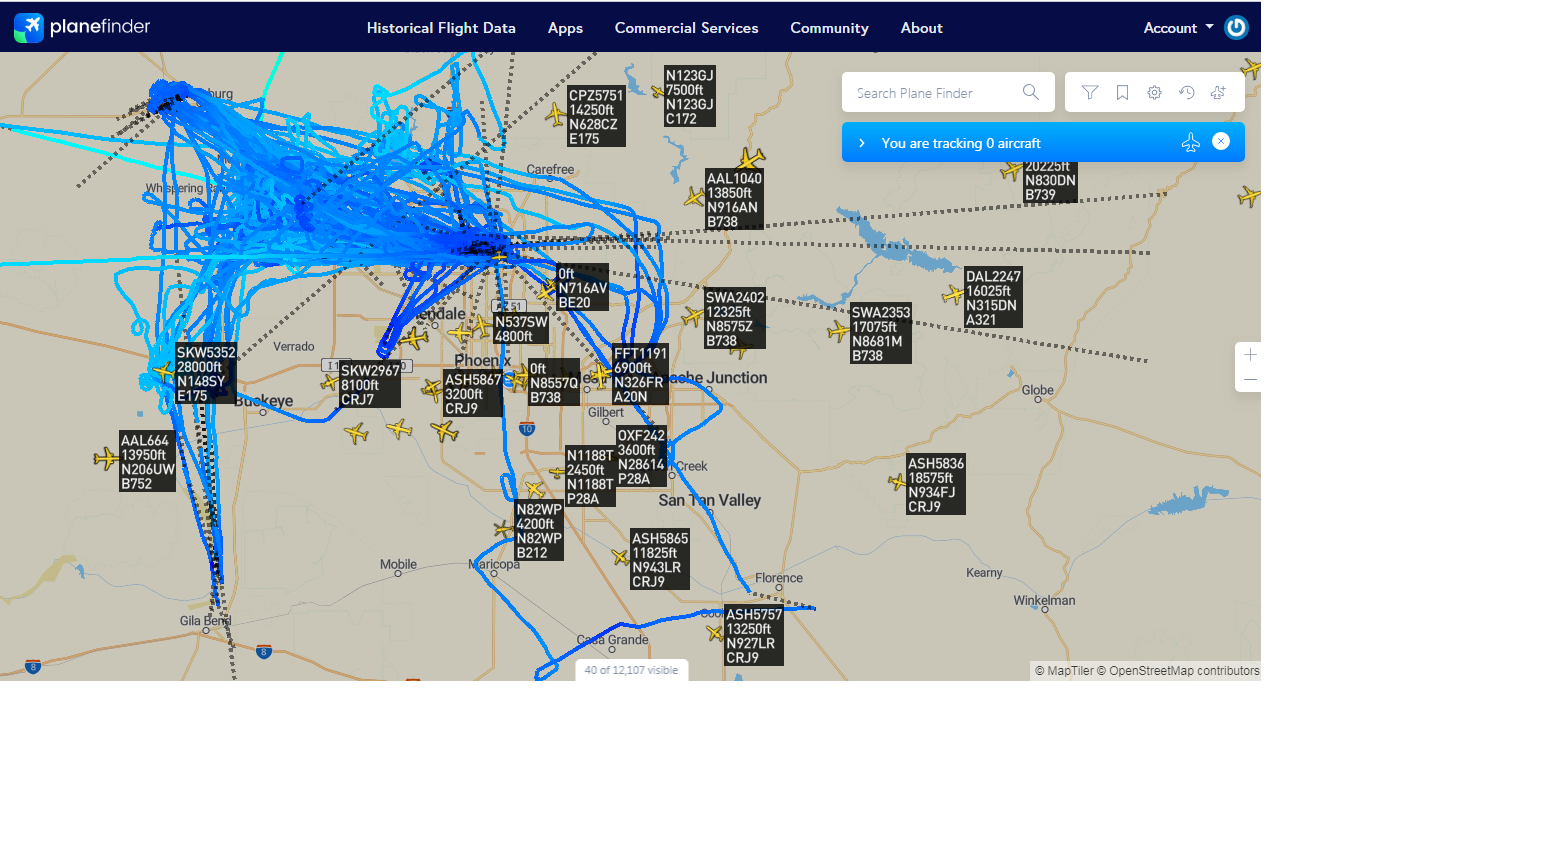Screen dimensions: 1548x862
Task: Select the SWA2402 aircraft icon
Action: (693, 317)
